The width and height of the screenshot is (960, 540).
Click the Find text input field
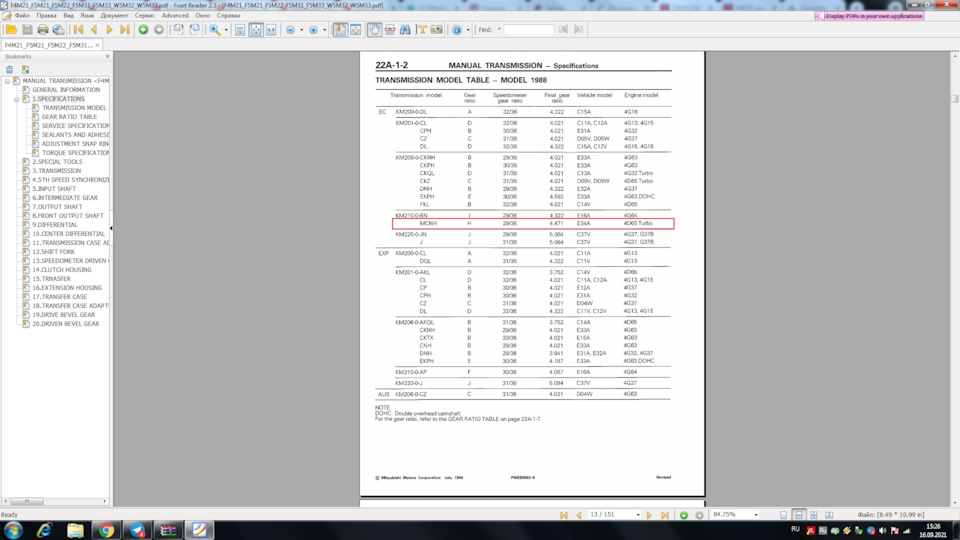(529, 30)
